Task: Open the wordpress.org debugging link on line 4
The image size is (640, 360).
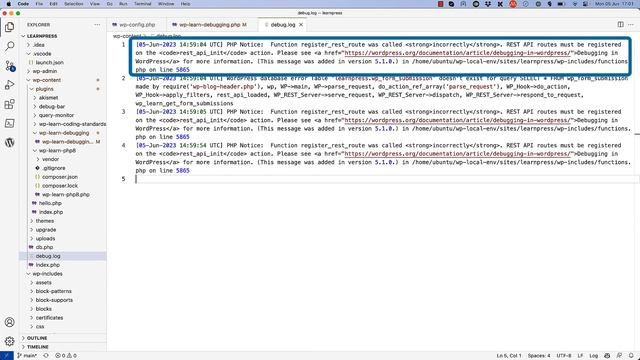Action: tap(457, 154)
